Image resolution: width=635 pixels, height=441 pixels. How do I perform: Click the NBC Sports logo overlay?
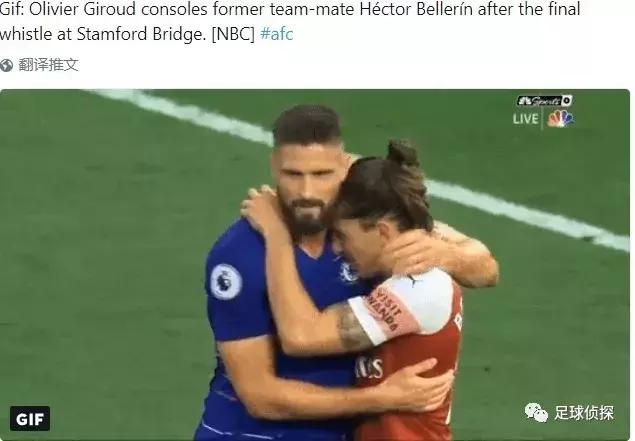(544, 101)
